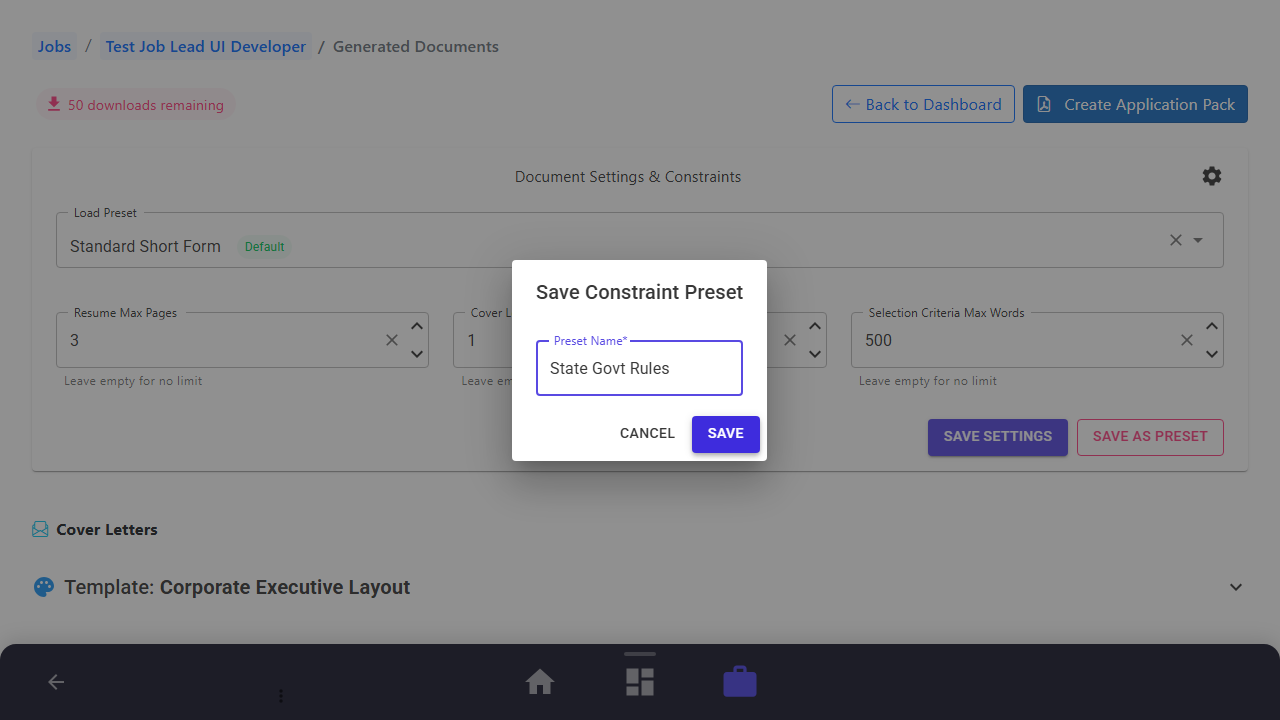Viewport: 1280px width, 720px height.
Task: Click the 50 downloads remaining badge
Action: point(136,105)
